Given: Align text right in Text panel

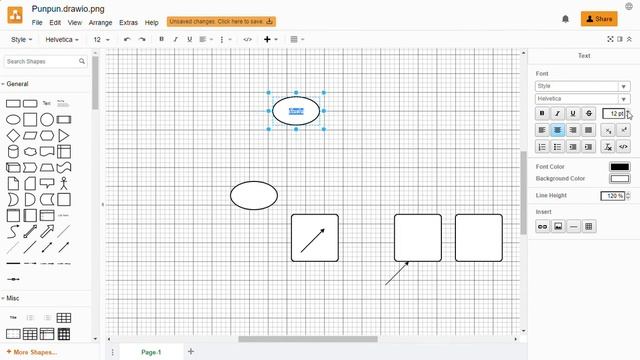Looking at the screenshot, I should [573, 130].
